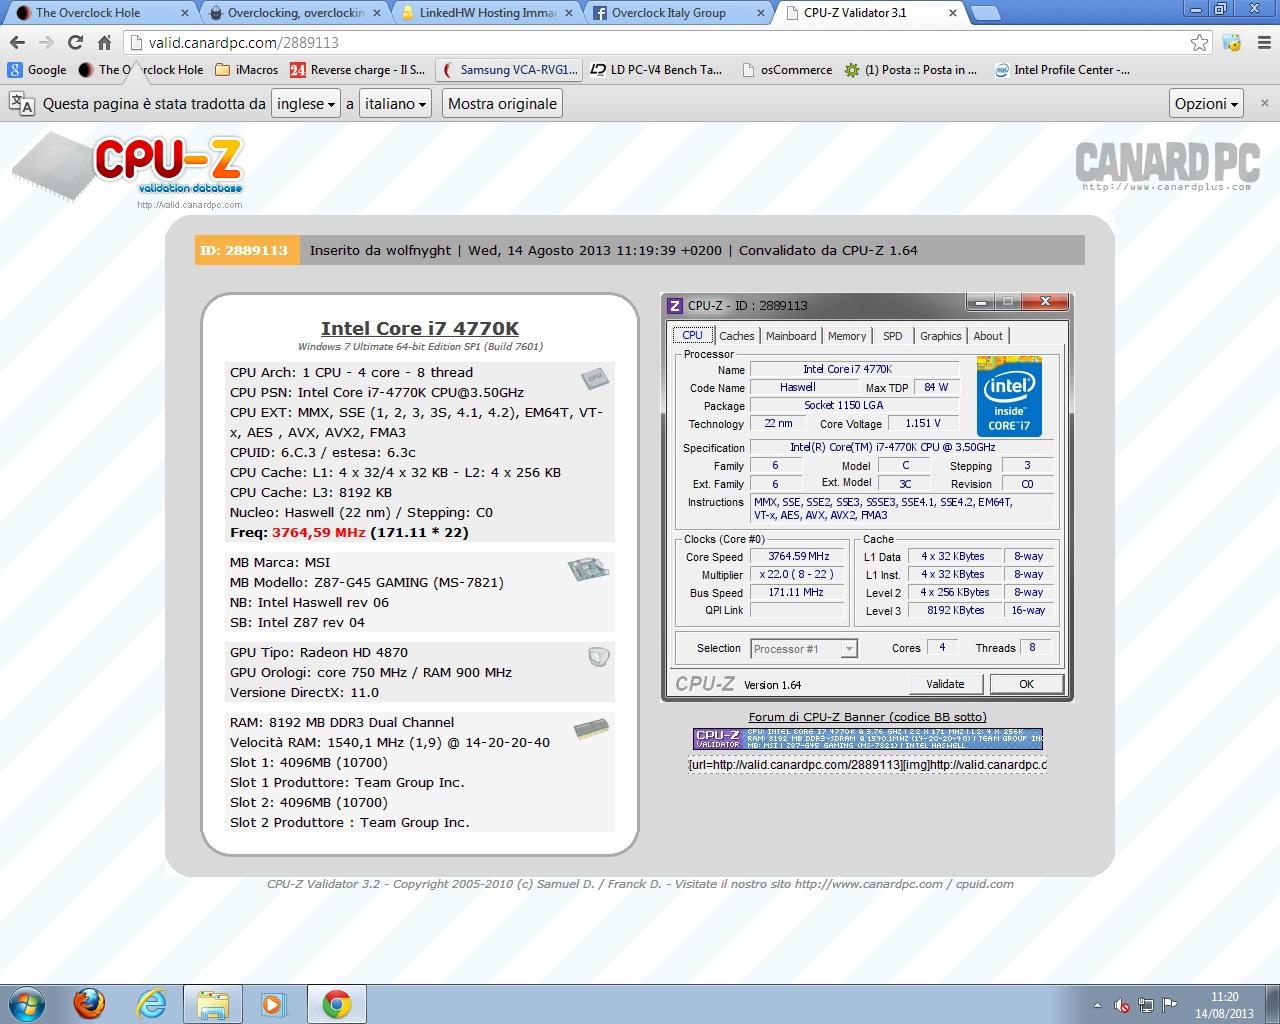
Task: Open the browser home page icon
Action: pos(104,43)
